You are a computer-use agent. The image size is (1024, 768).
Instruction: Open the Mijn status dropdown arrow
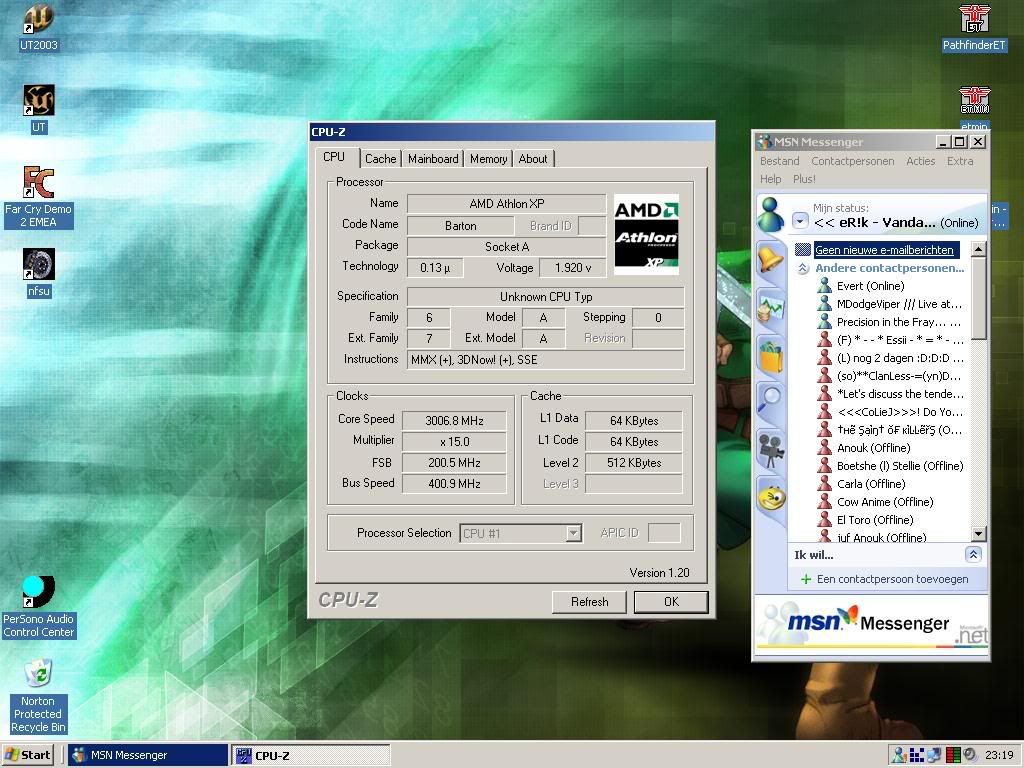coord(801,221)
